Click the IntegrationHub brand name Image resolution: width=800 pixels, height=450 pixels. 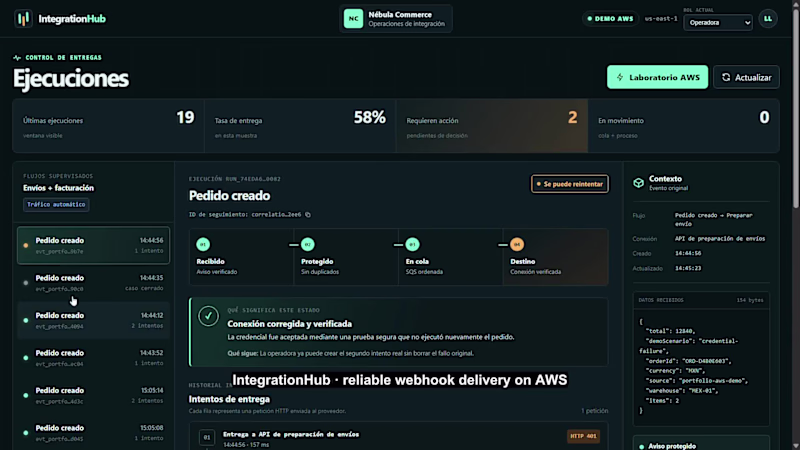(x=72, y=19)
